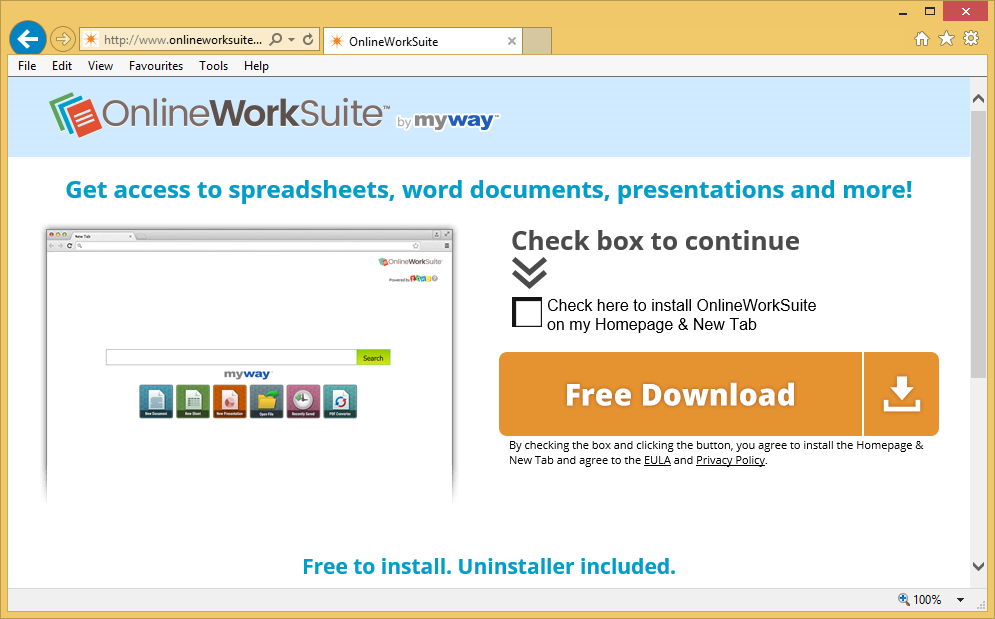Viewport: 995px width, 619px height.
Task: Open a new blank tab
Action: tap(537, 41)
